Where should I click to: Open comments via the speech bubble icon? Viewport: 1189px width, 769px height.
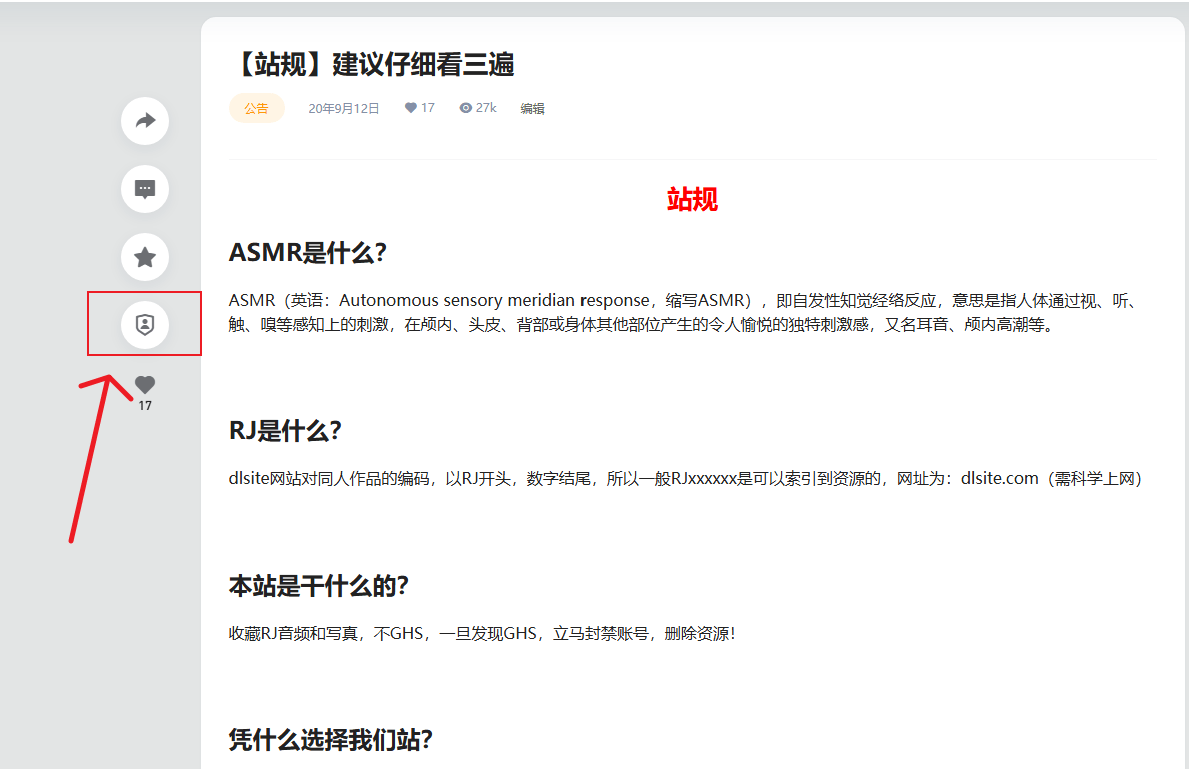point(145,189)
